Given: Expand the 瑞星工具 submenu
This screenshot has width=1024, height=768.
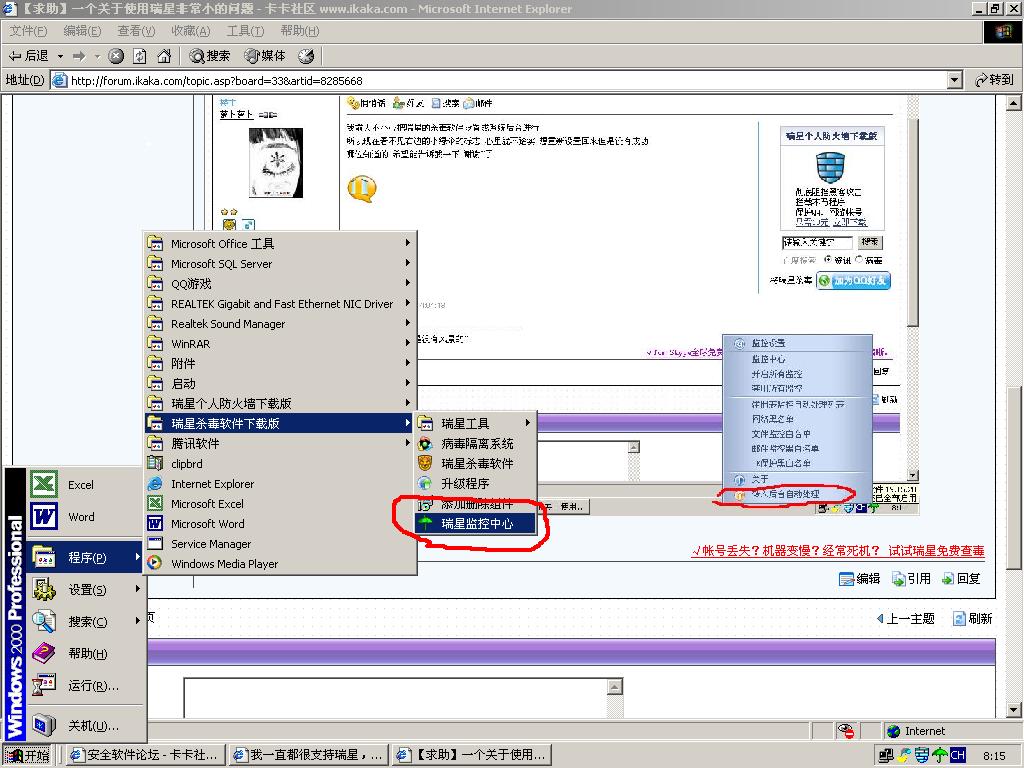Looking at the screenshot, I should (x=476, y=423).
